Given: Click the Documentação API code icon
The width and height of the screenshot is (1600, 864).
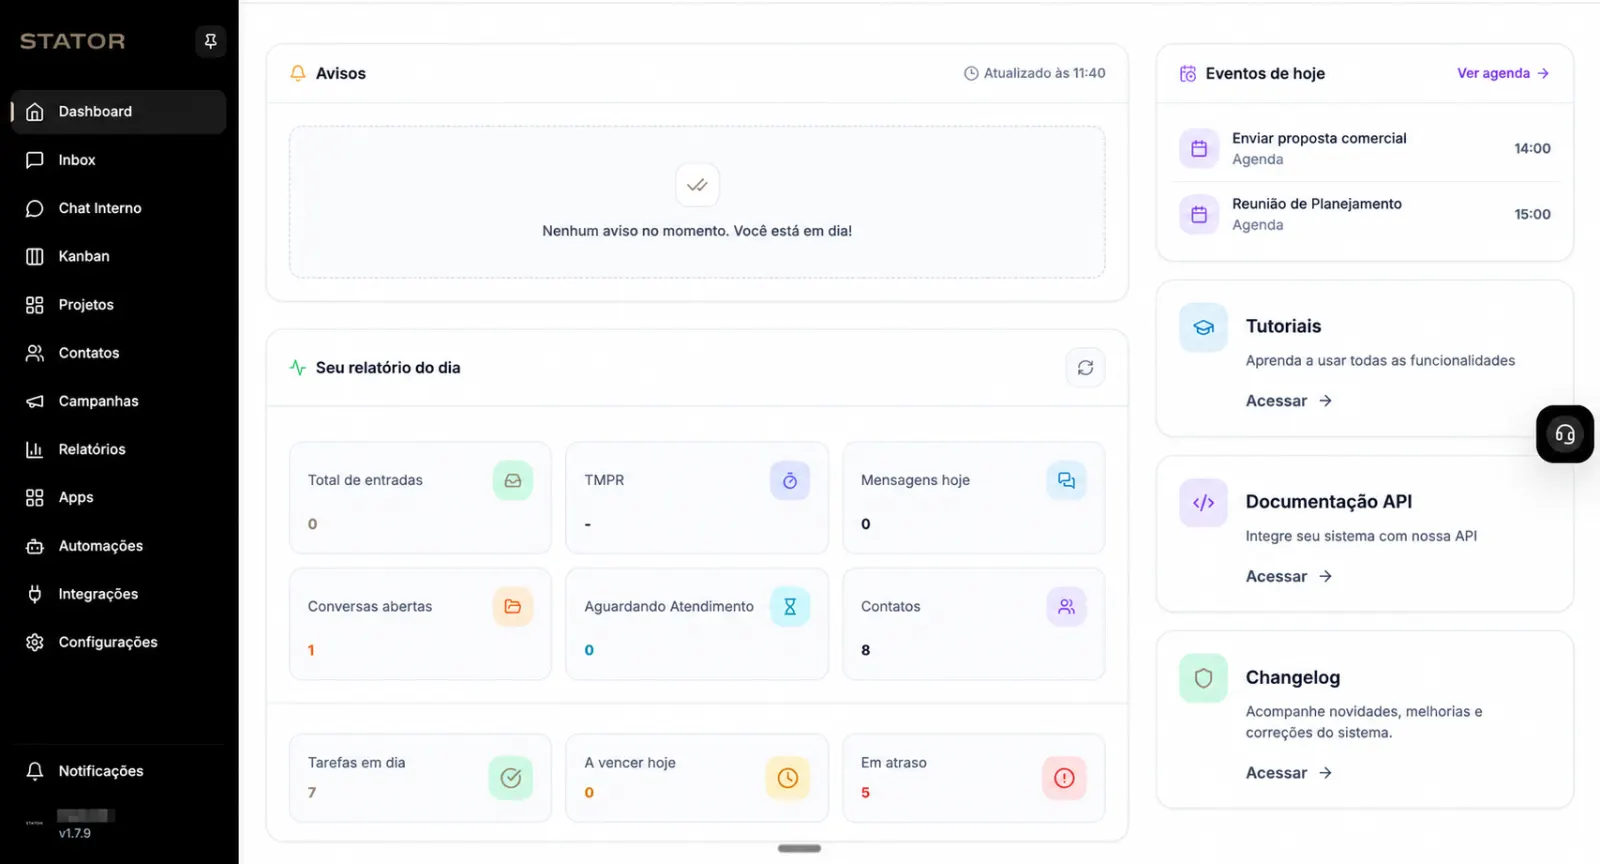Looking at the screenshot, I should click(x=1203, y=503).
